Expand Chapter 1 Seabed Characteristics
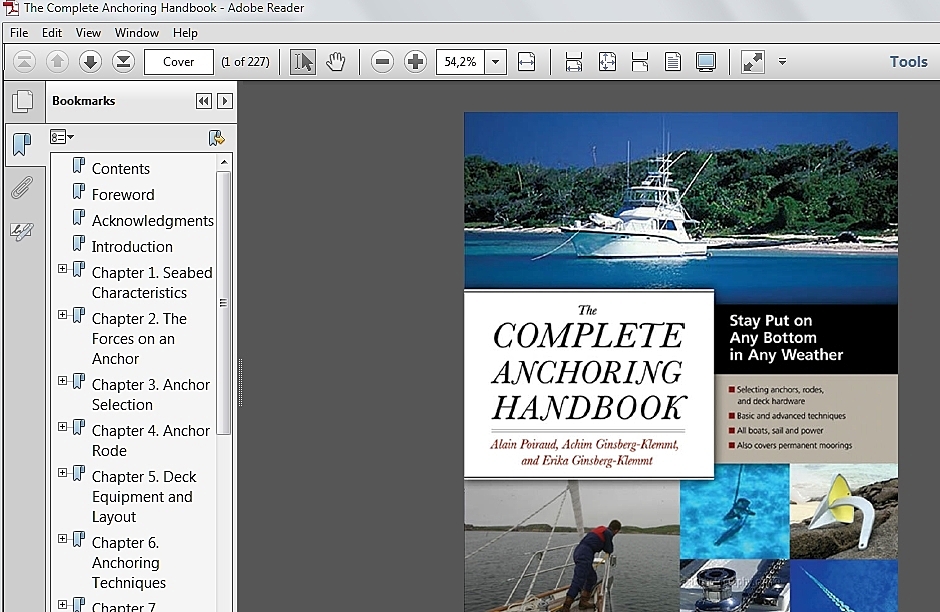 coord(62,269)
